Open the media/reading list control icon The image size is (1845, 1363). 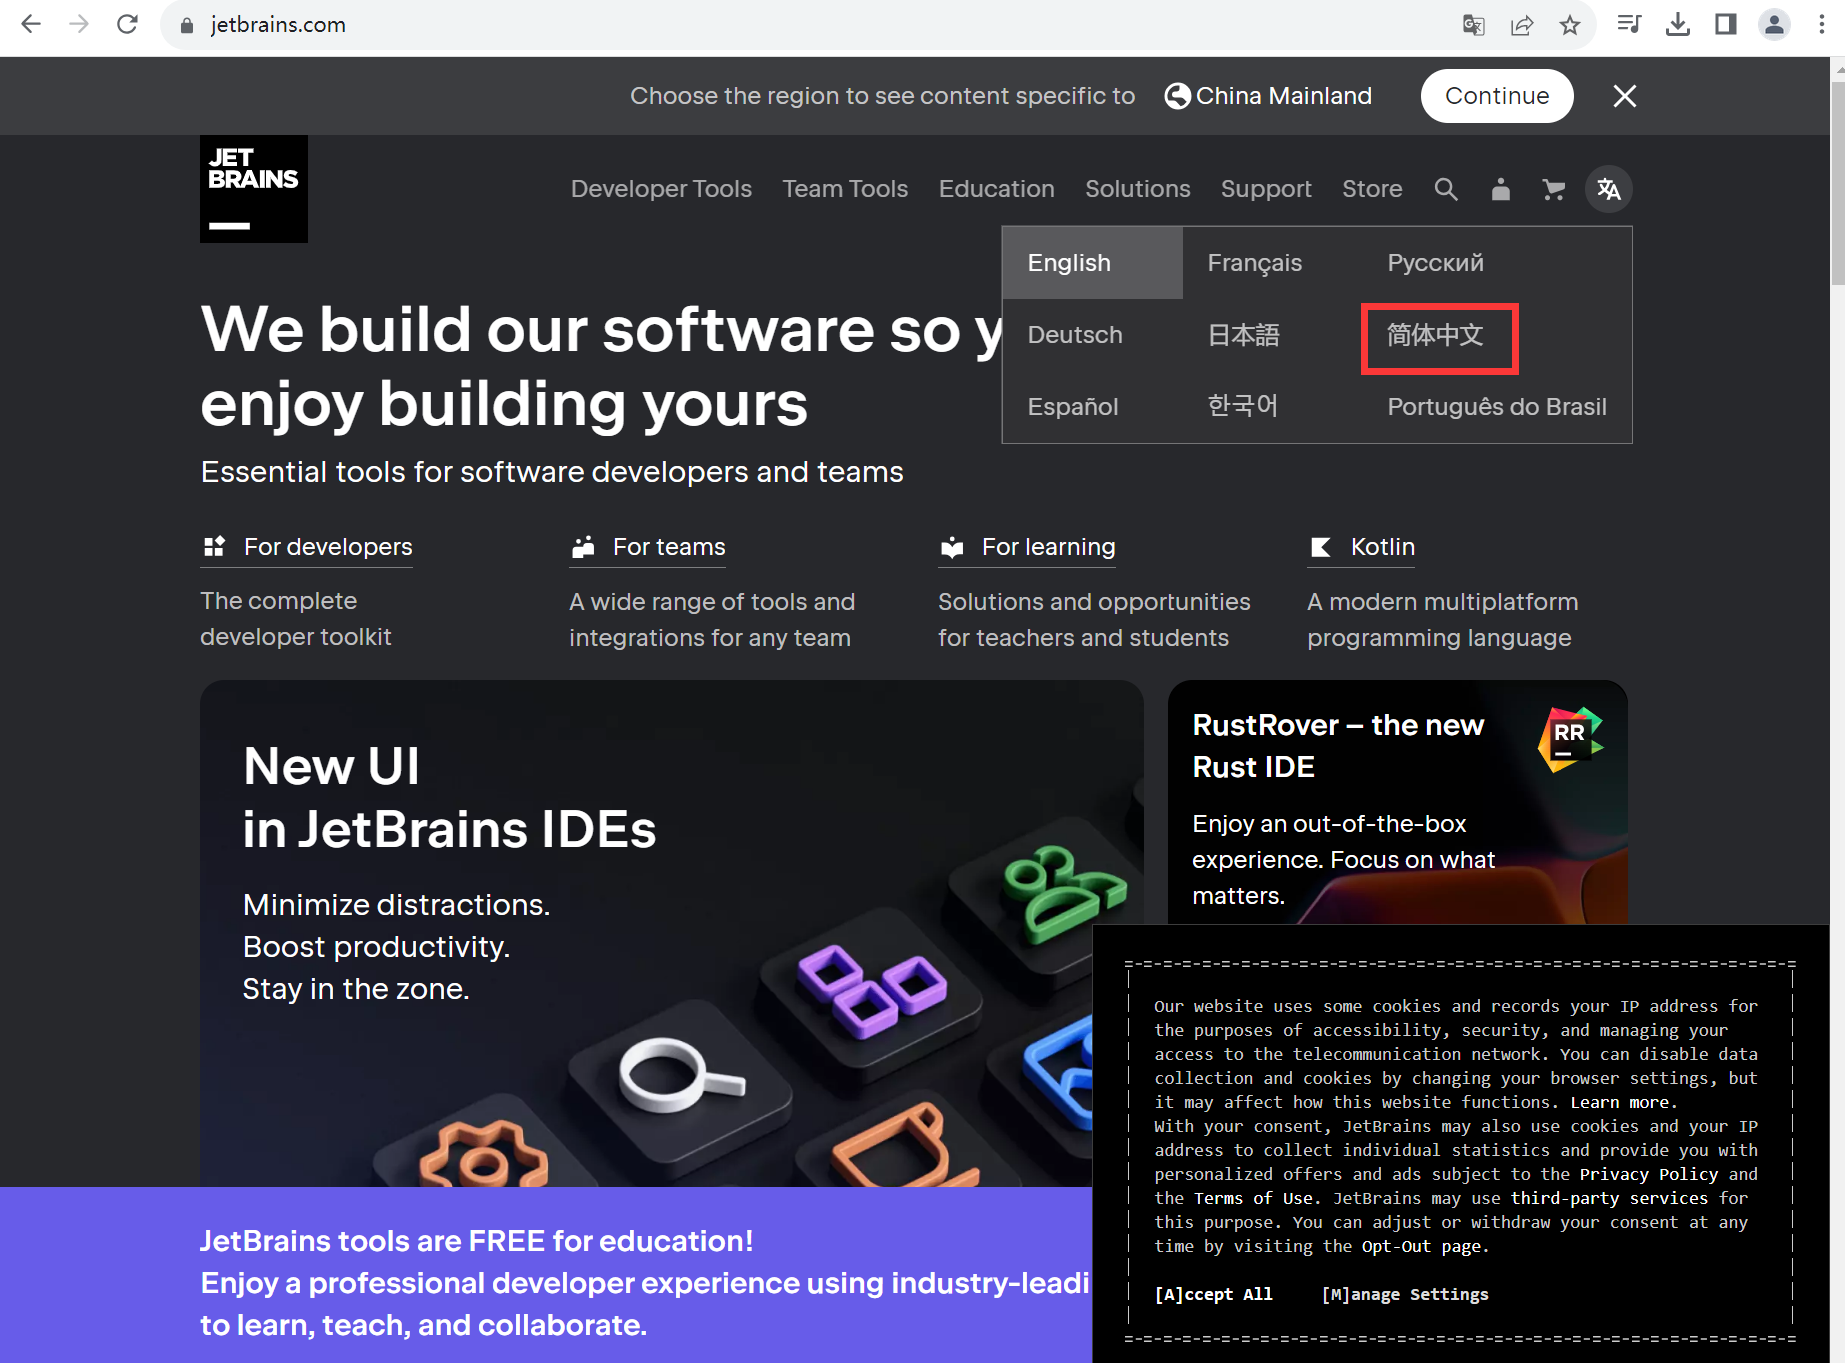click(1629, 24)
